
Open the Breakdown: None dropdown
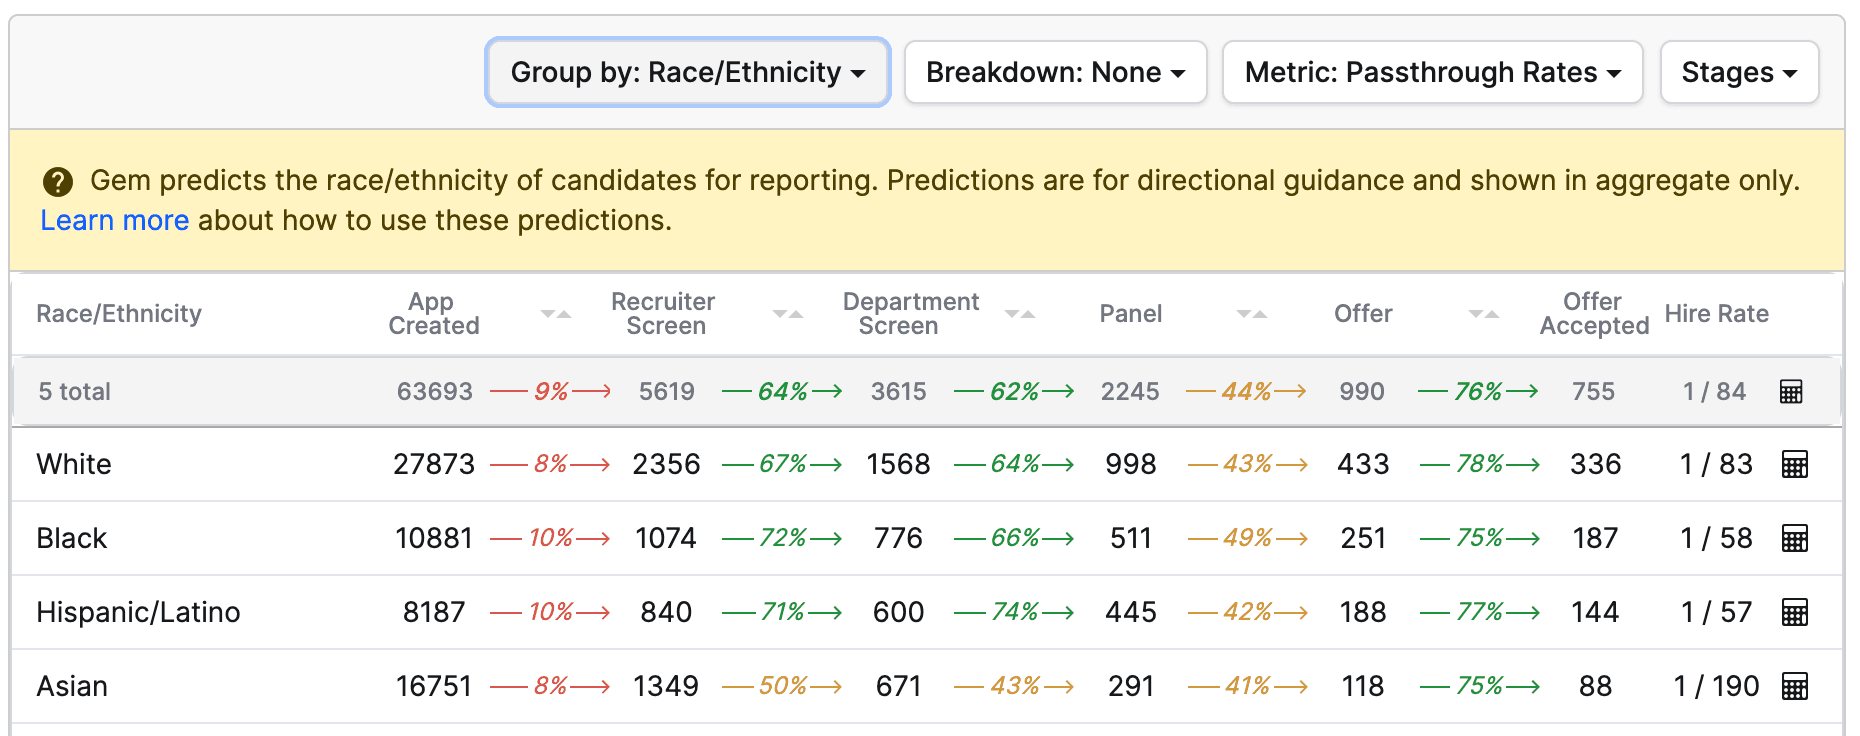click(x=1055, y=71)
